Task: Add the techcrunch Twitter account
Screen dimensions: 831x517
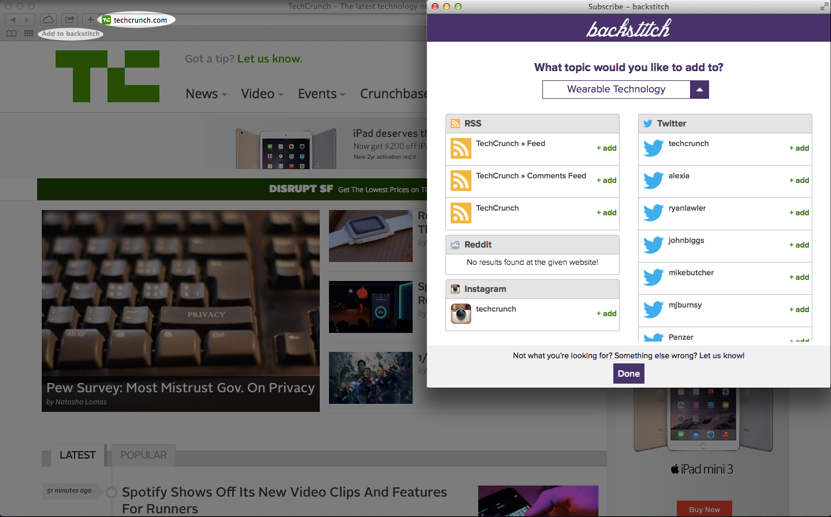Action: [x=799, y=148]
